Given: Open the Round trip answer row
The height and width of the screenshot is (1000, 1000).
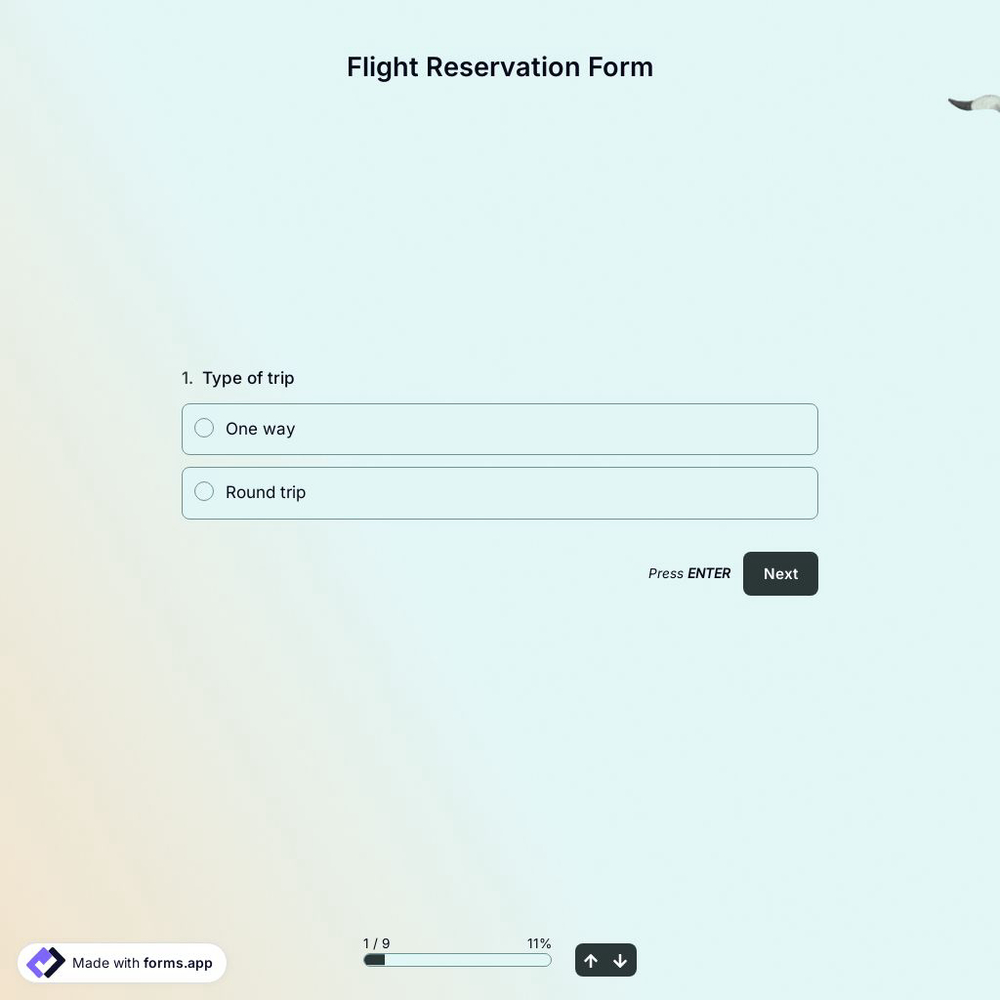Looking at the screenshot, I should click(500, 492).
